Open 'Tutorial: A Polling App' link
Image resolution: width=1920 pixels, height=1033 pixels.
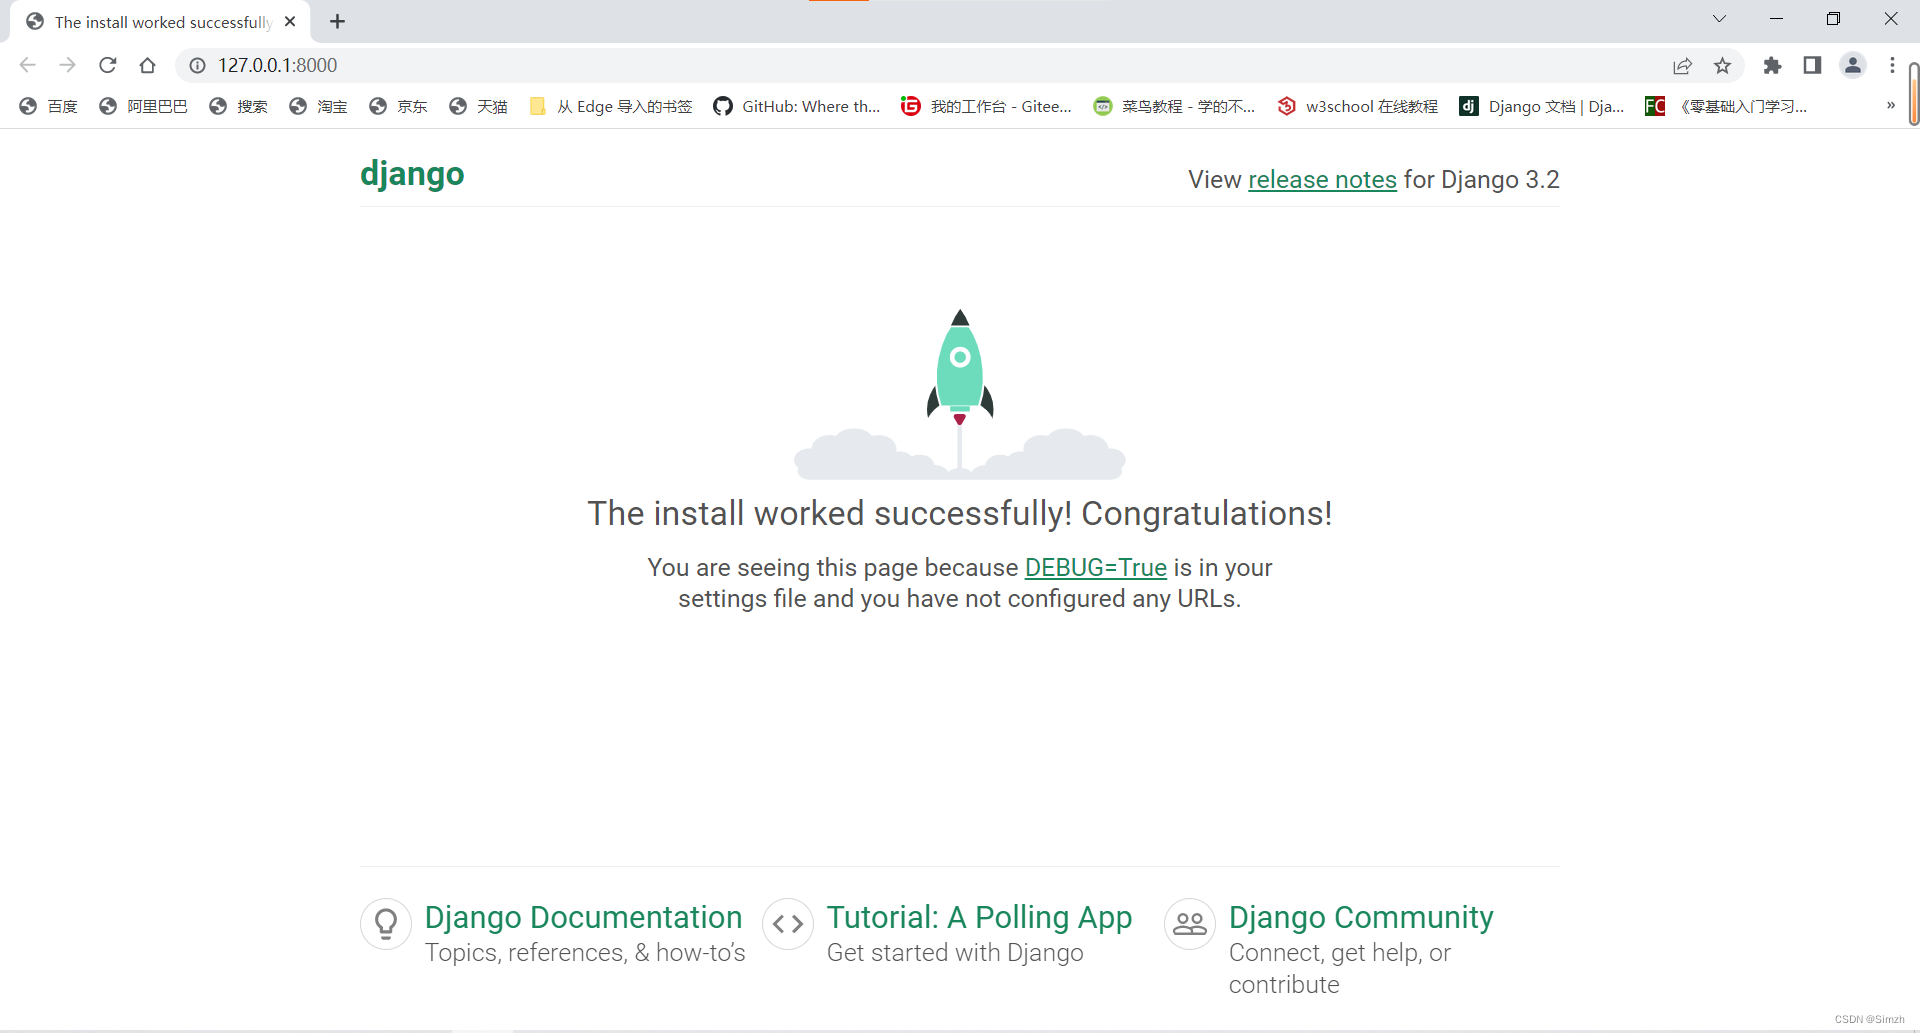click(979, 917)
